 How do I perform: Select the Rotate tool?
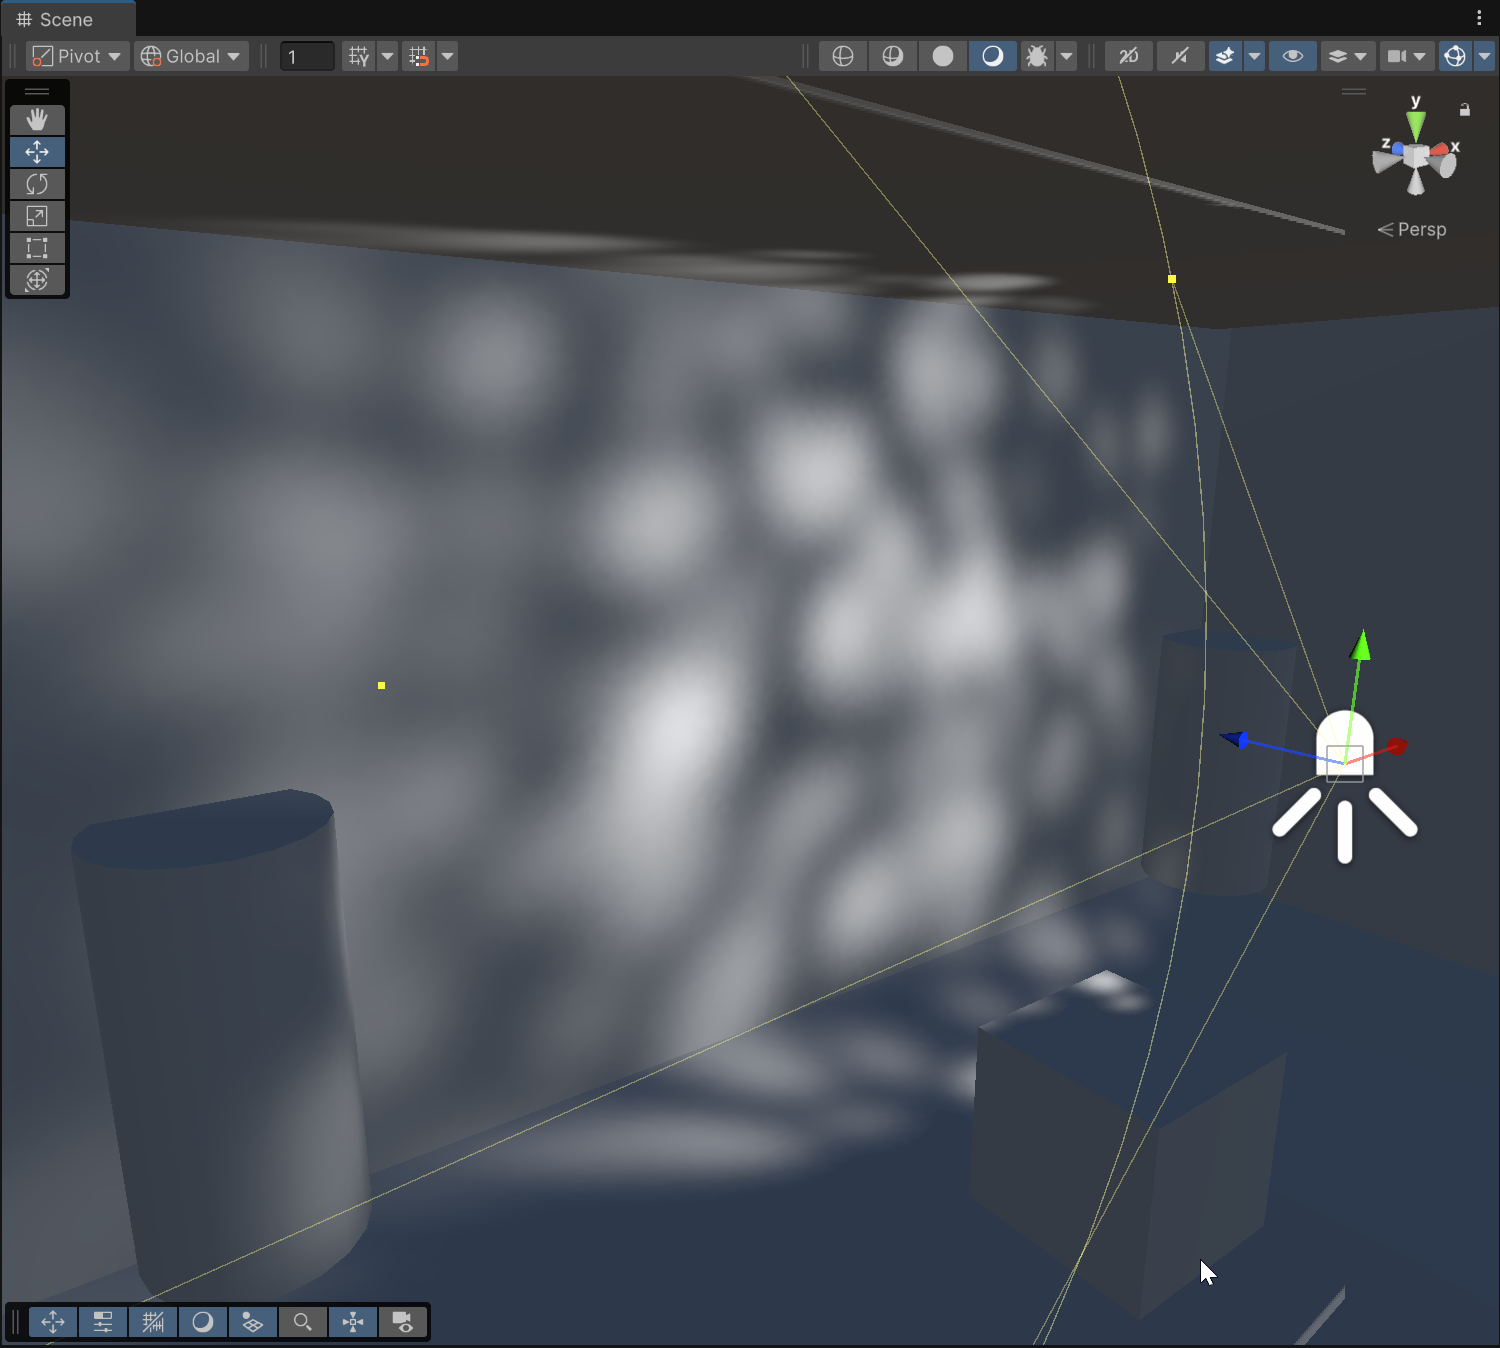37,184
